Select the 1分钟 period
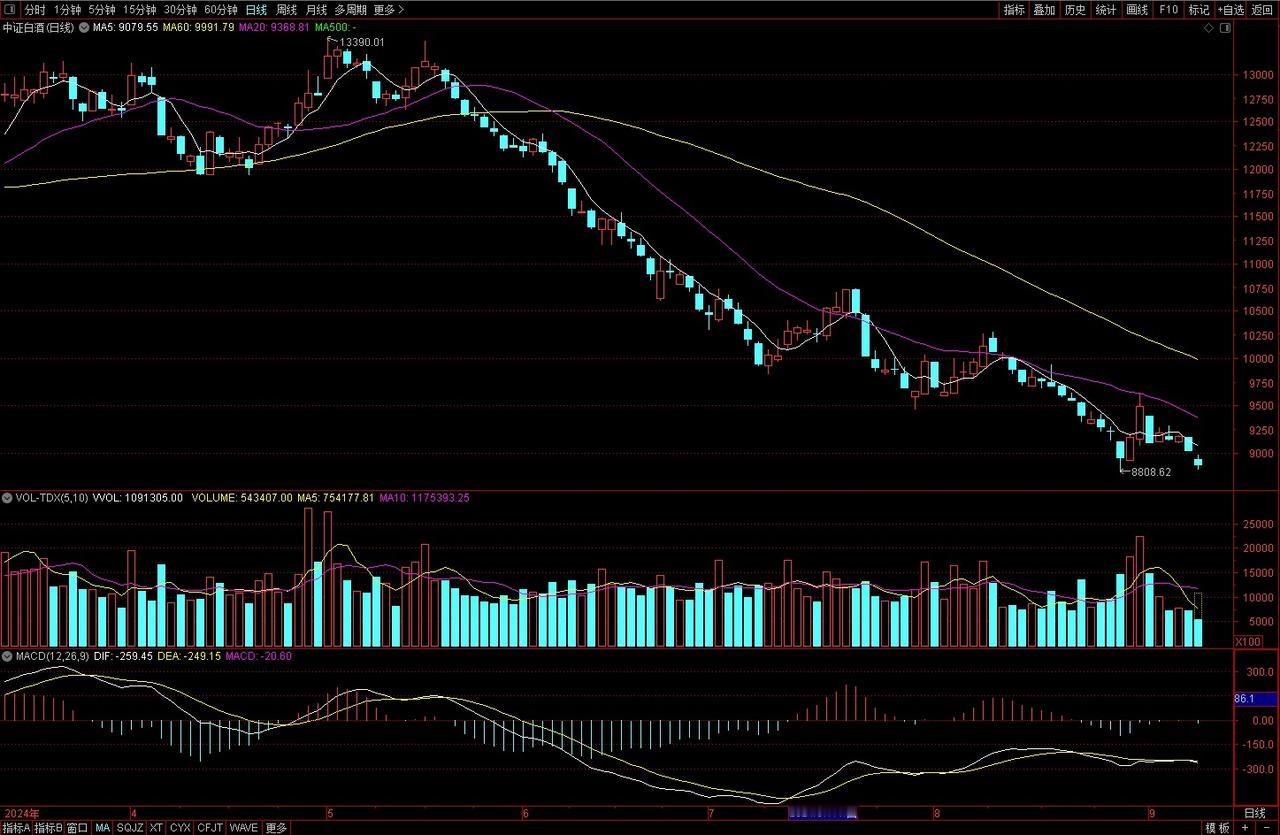 (x=68, y=9)
